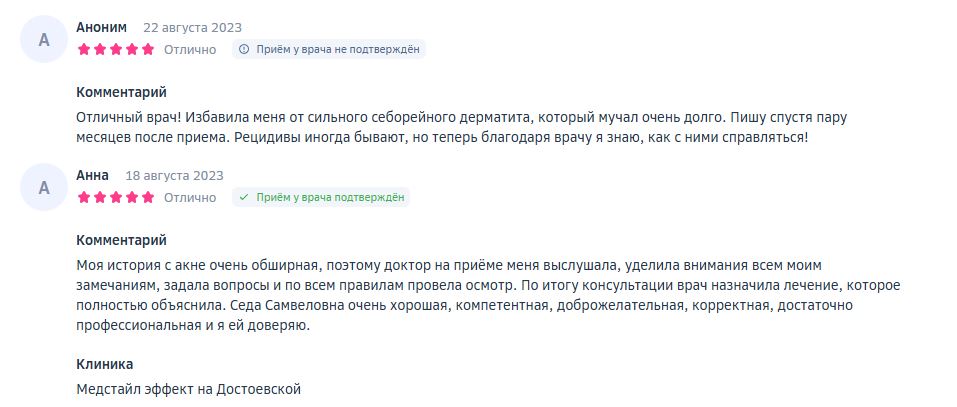The height and width of the screenshot is (407, 957).
Task: Click the 'Отлично' label in Аноним's review
Action: pyautogui.click(x=190, y=49)
